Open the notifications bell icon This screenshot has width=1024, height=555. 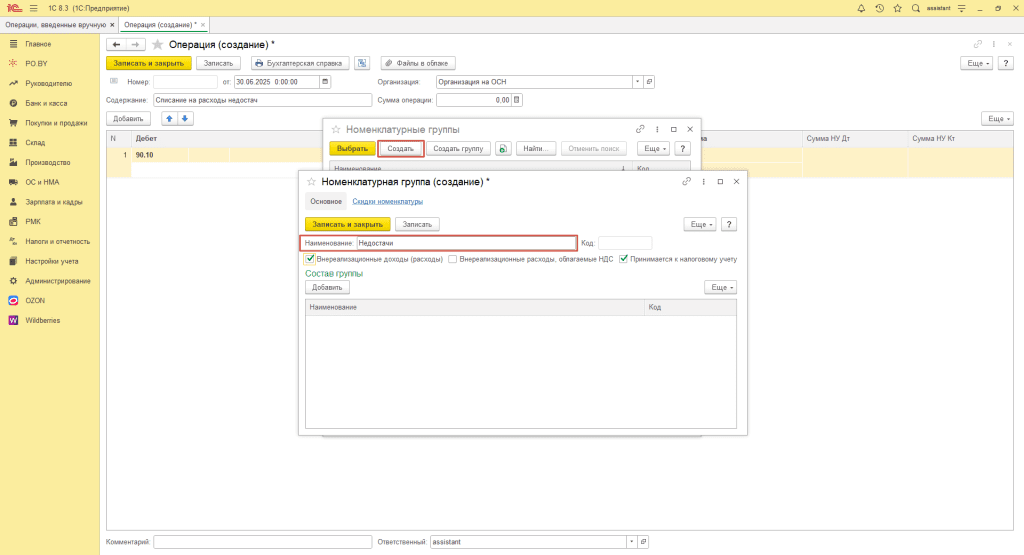point(861,8)
